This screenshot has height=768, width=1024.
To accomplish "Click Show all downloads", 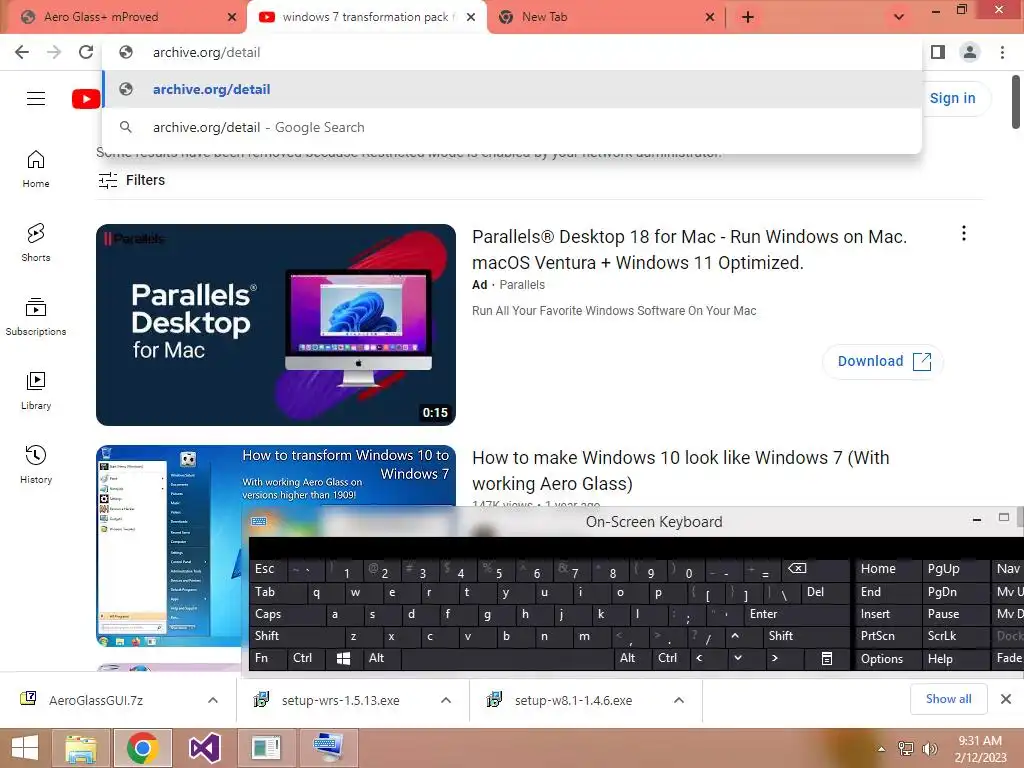I will point(948,699).
